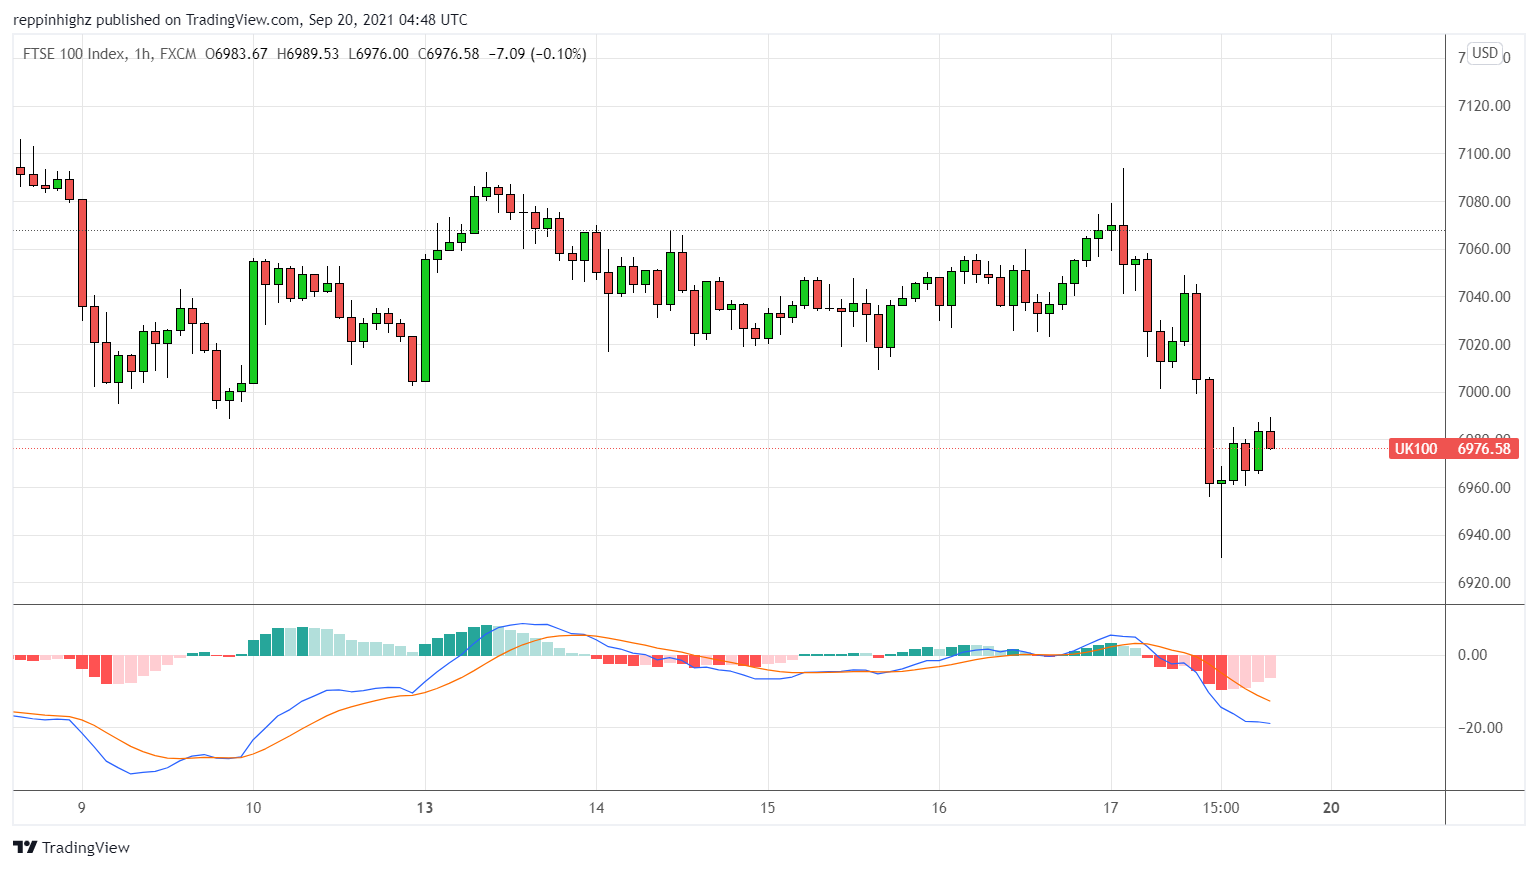This screenshot has height=869, width=1538.
Task: Click date 14 on time axis
Action: click(597, 808)
